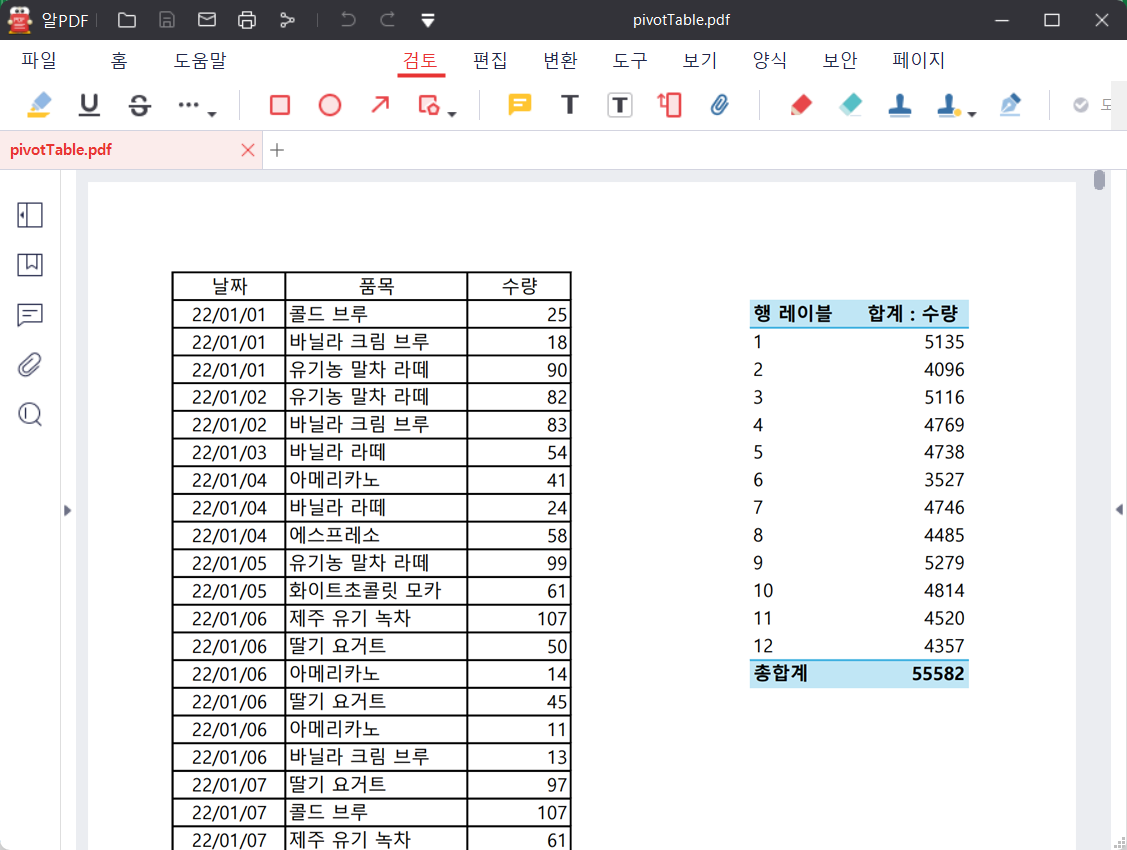Screen dimensions: 1127x850
Task: Attach a file with the paperclip tool
Action: 721,104
